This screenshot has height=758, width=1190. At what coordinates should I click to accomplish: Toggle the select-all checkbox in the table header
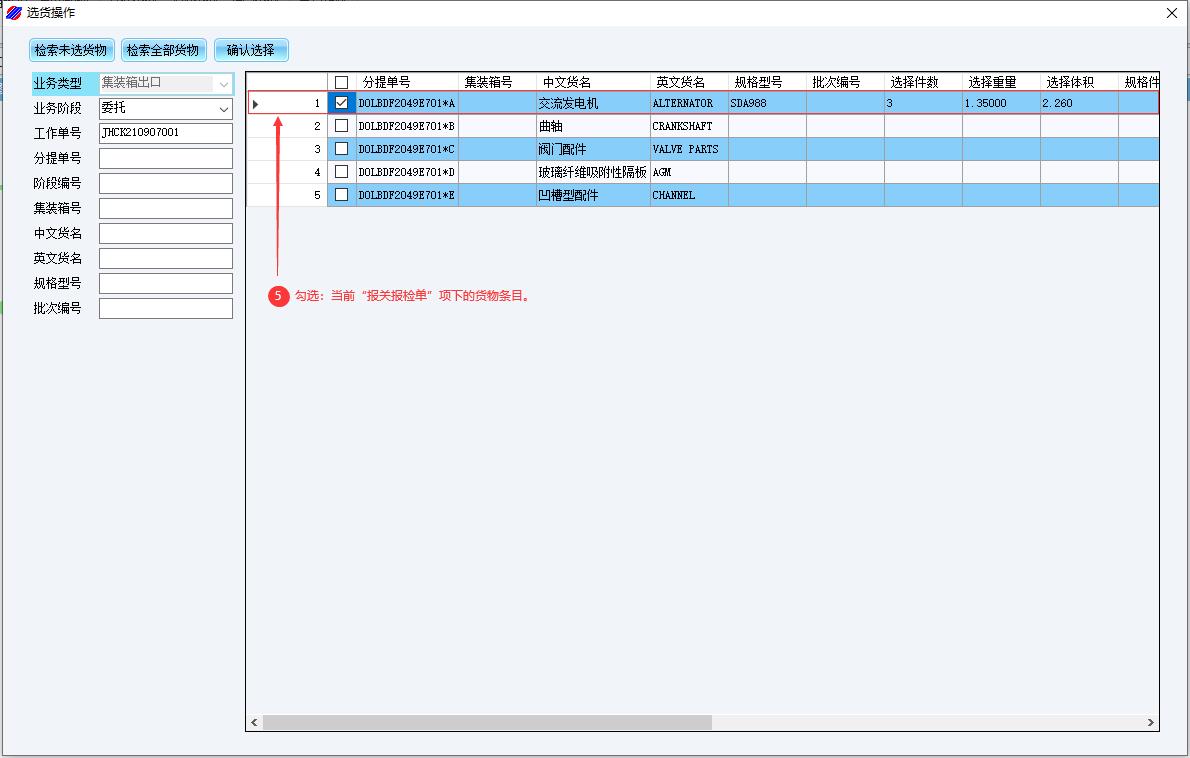(x=341, y=82)
